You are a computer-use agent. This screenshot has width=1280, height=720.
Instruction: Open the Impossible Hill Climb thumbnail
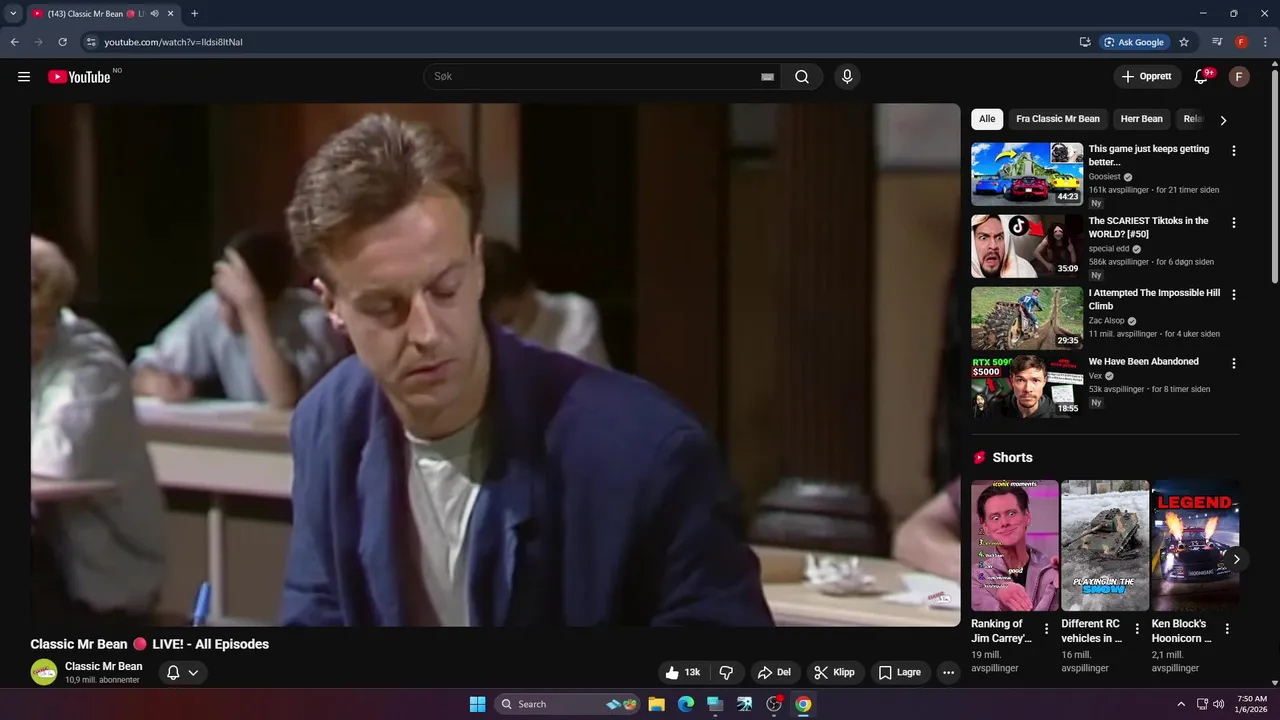click(1027, 318)
